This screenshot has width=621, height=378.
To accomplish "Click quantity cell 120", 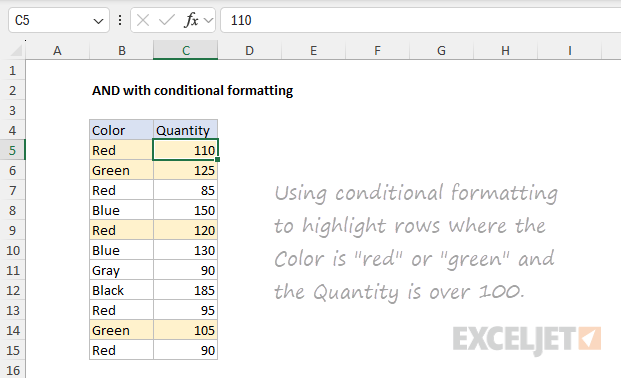I will [185, 230].
